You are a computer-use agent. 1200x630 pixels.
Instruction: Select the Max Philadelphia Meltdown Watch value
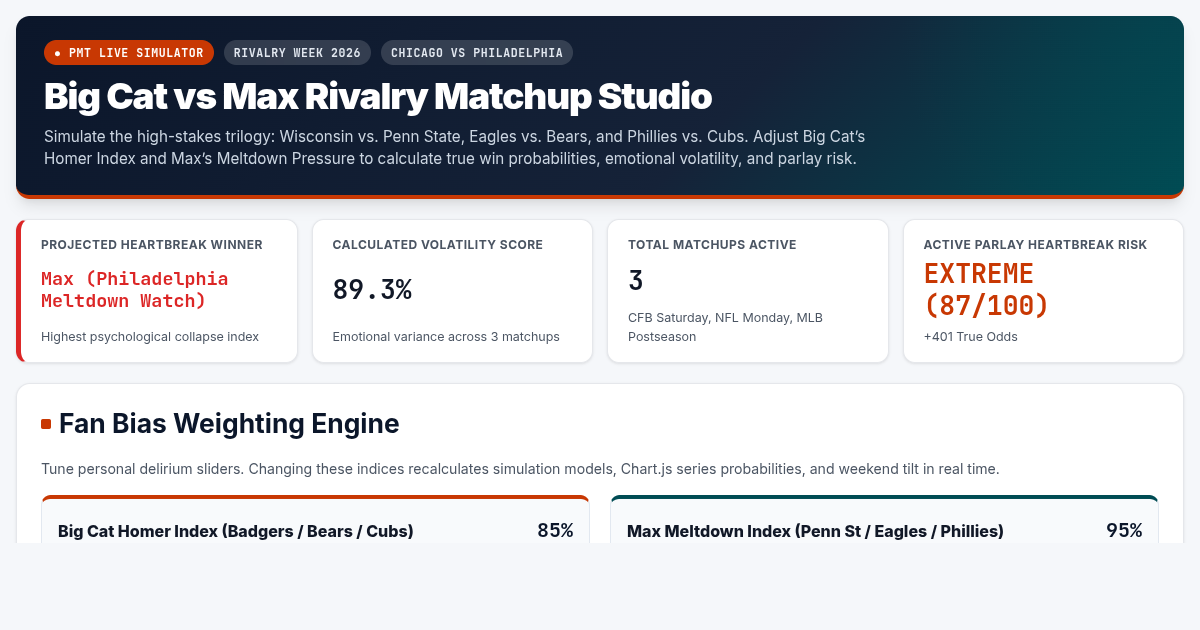[x=135, y=290]
